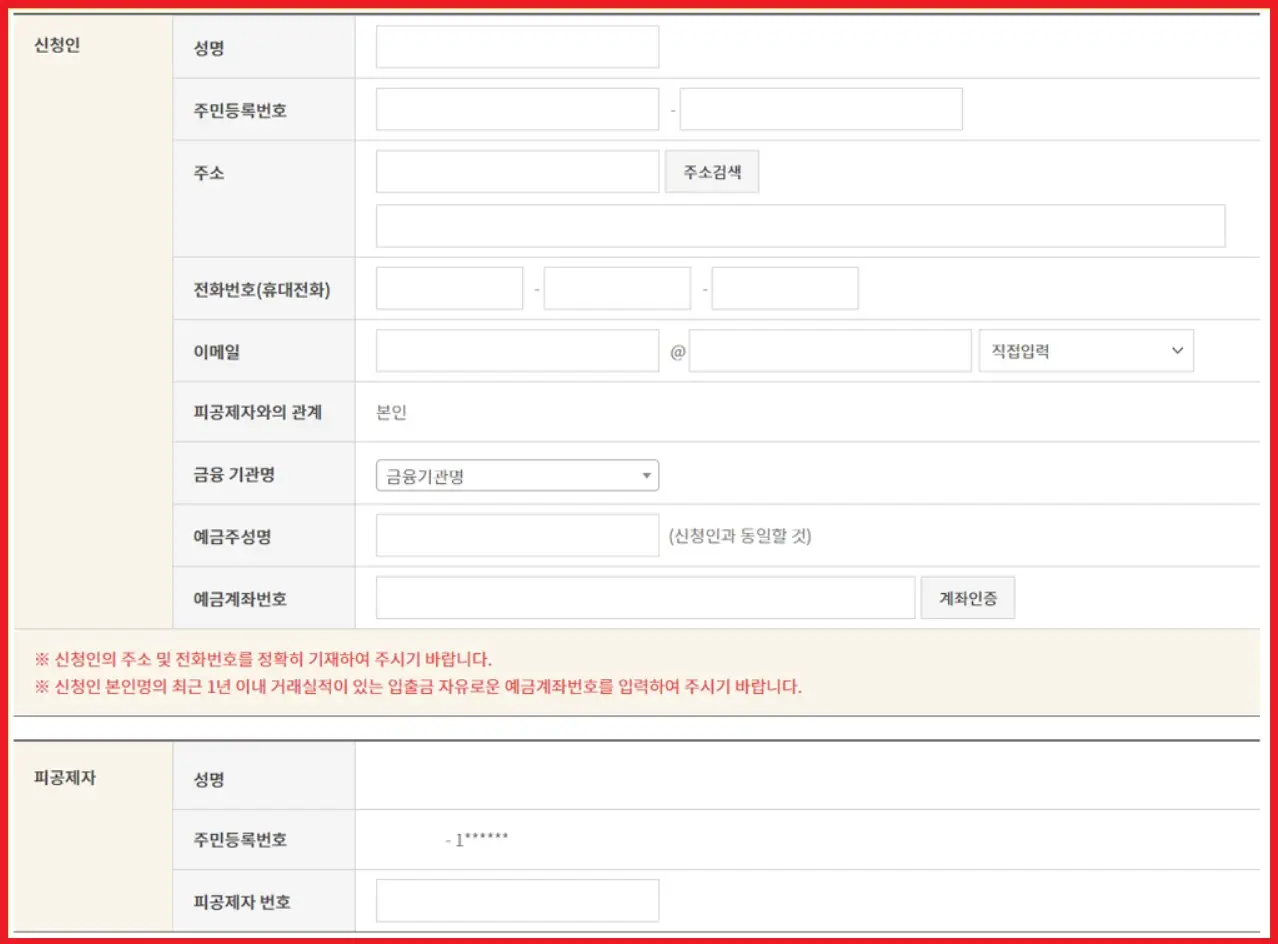1278x944 pixels.
Task: Click the dropdown arrow beside 금융기관명
Action: [648, 475]
